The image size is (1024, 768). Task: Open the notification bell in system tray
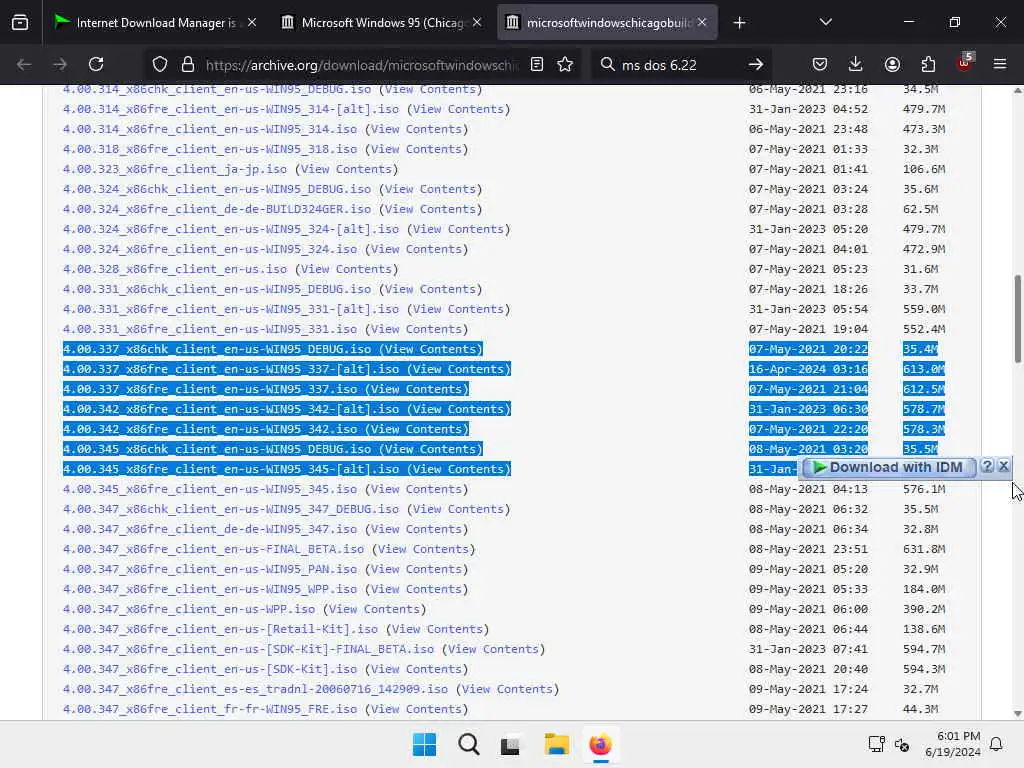(x=996, y=744)
